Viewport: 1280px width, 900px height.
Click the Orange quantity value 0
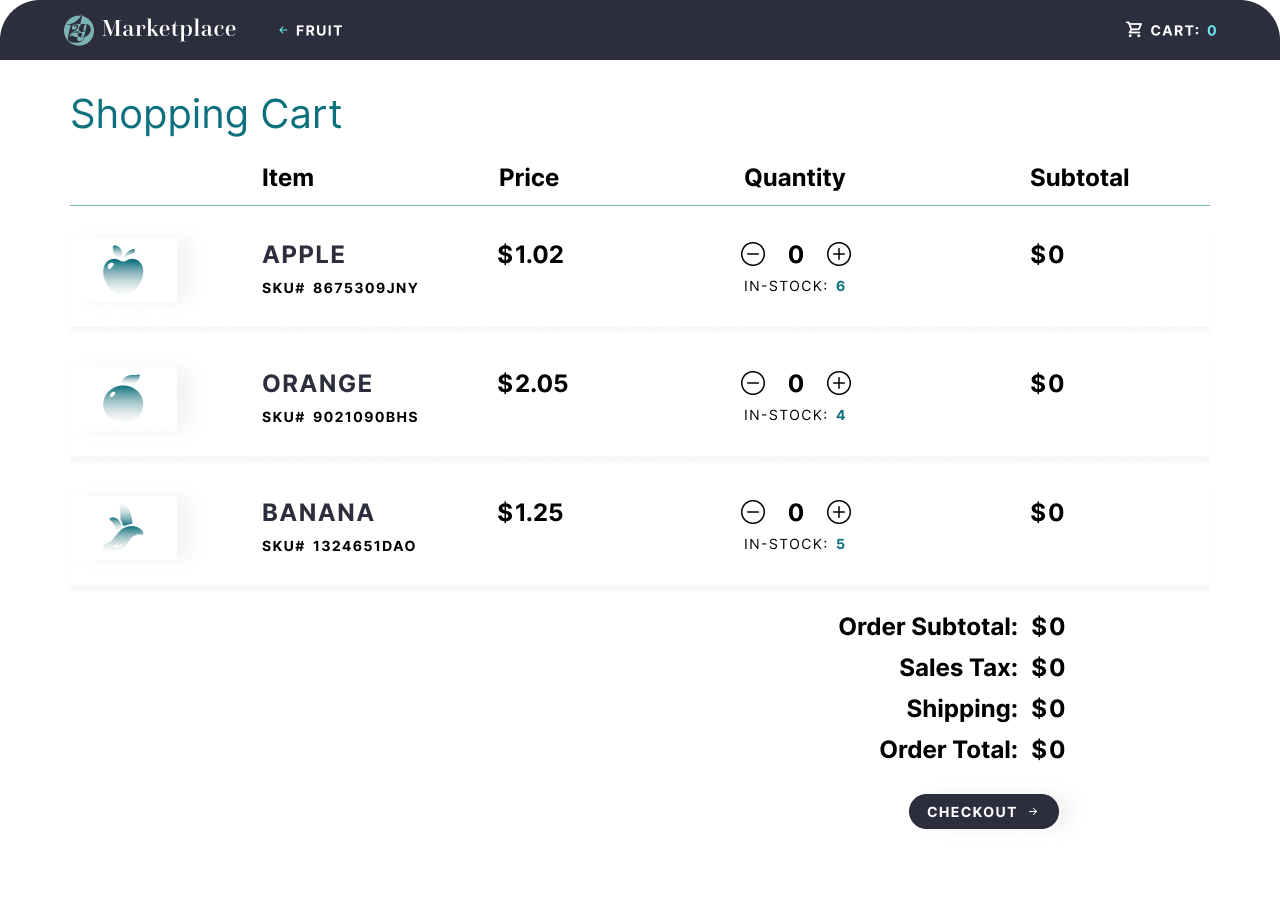coord(796,384)
